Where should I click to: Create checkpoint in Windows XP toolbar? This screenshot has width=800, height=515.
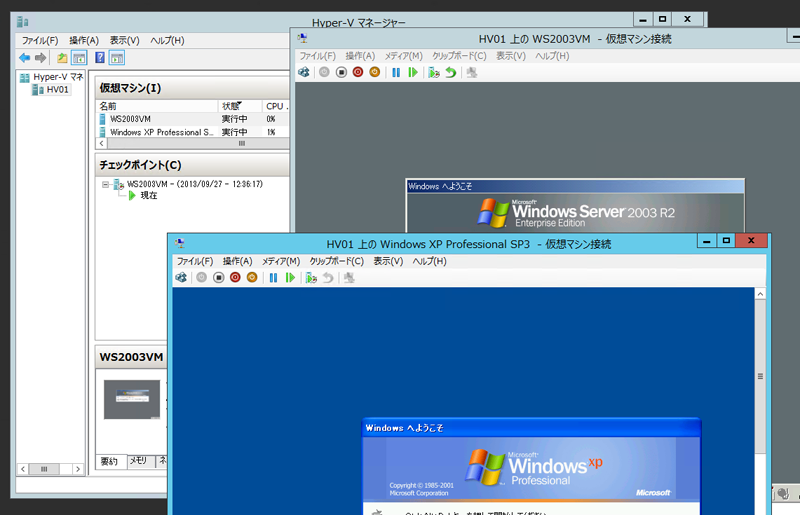pyautogui.click(x=311, y=278)
